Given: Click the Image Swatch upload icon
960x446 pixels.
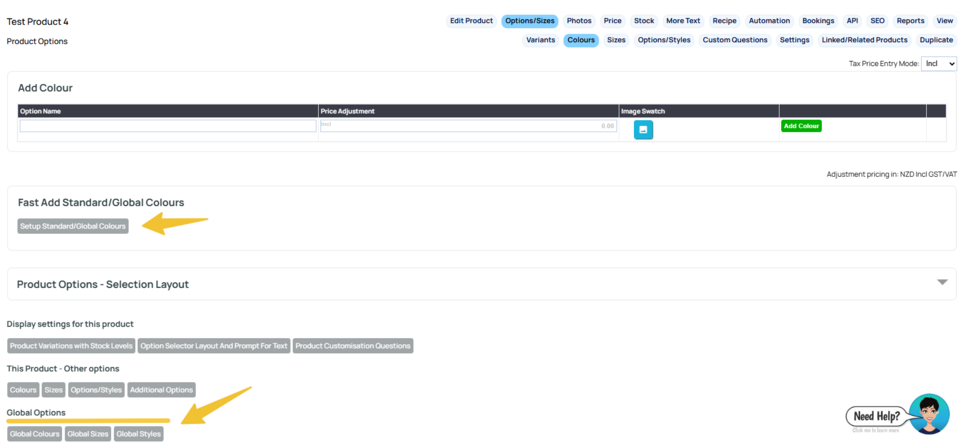Looking at the screenshot, I should [x=643, y=130].
